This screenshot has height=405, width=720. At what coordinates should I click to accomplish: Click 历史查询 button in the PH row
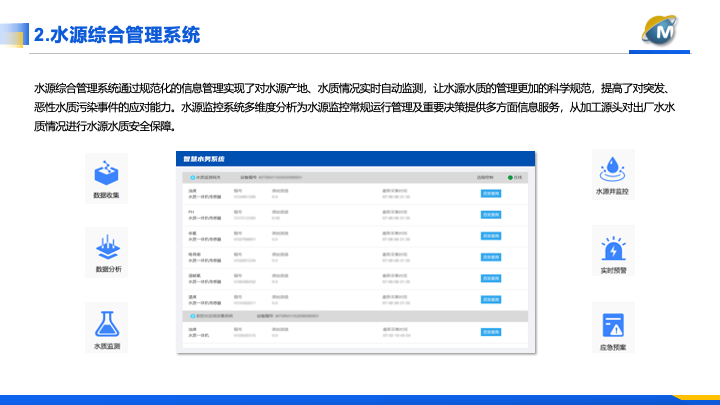tap(490, 214)
